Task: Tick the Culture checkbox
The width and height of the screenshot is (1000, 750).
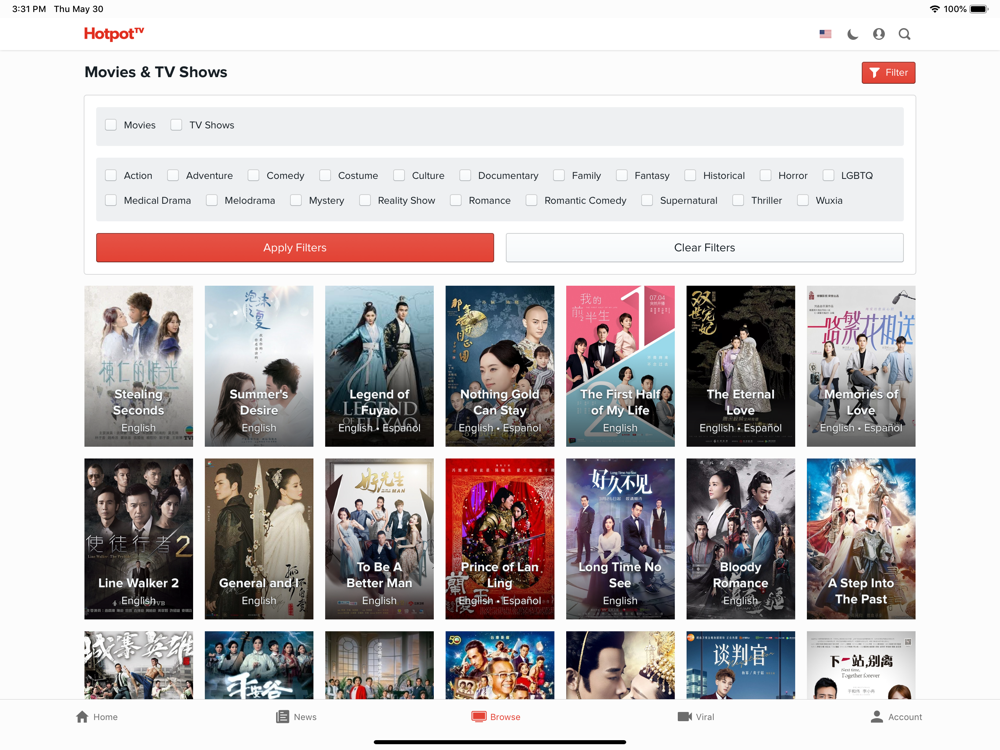Action: (x=399, y=175)
